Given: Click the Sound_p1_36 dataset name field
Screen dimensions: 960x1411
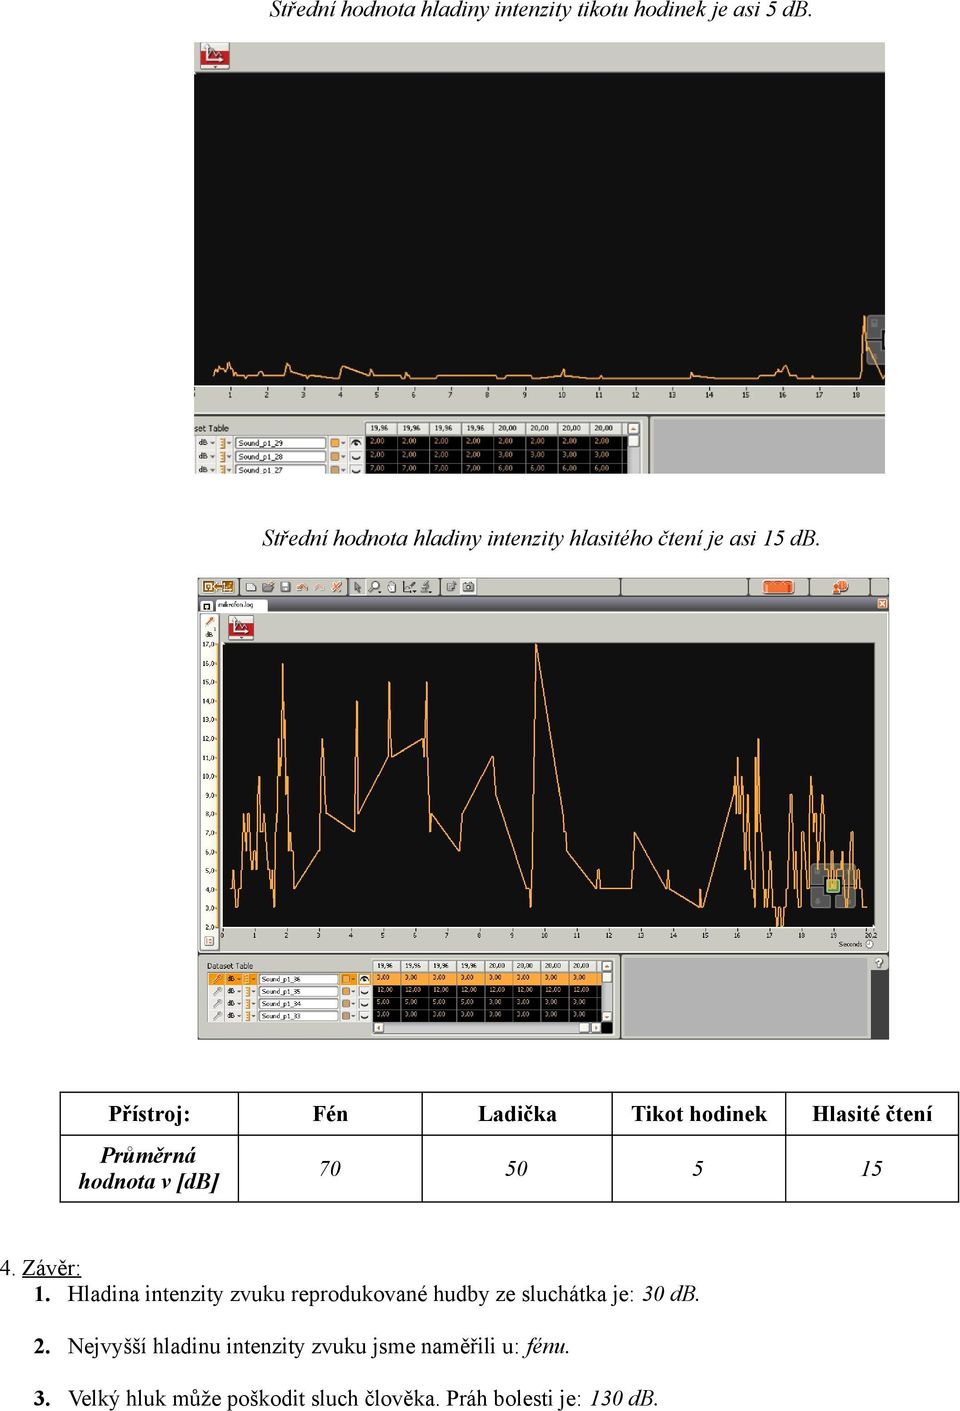Looking at the screenshot, I should point(299,979).
